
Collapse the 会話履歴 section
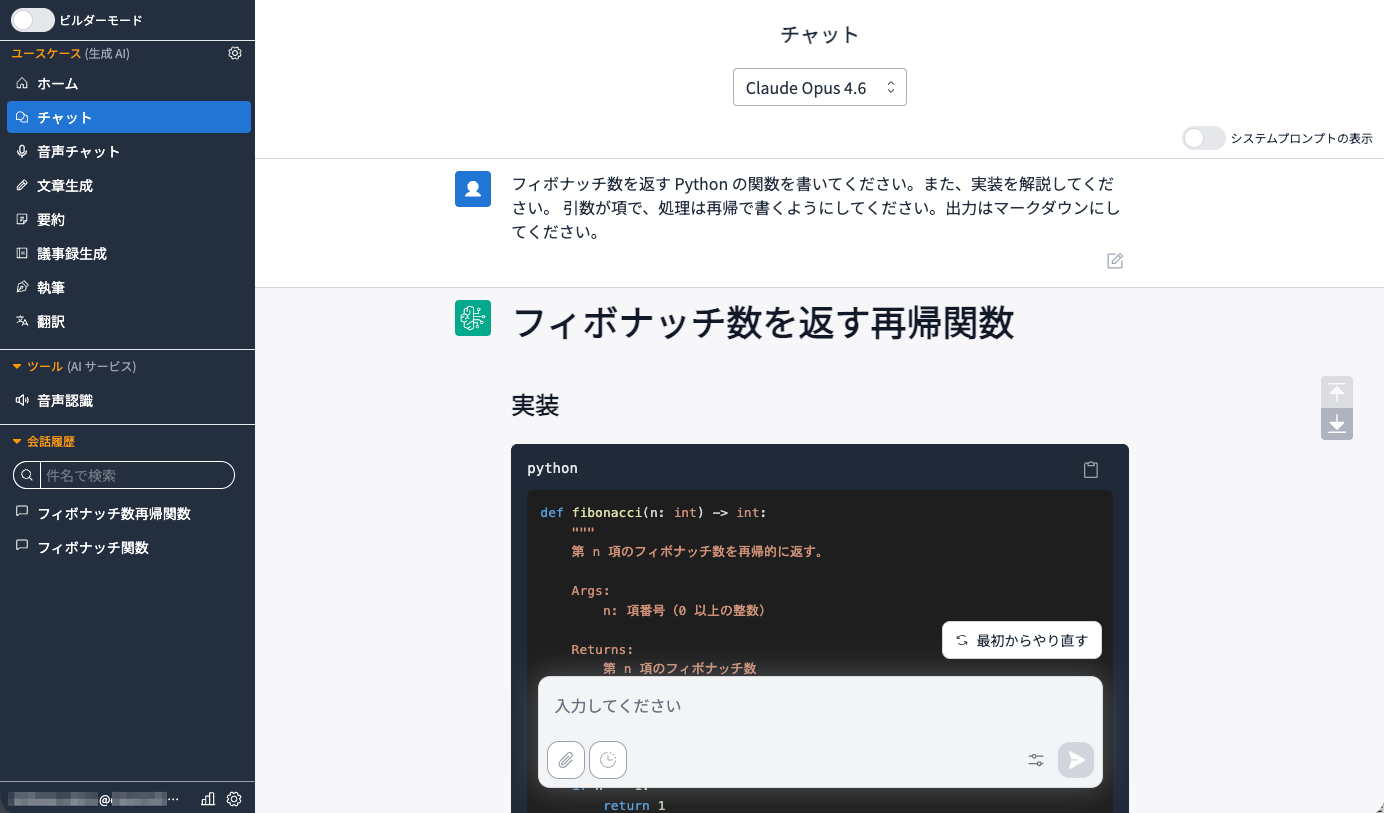43,441
